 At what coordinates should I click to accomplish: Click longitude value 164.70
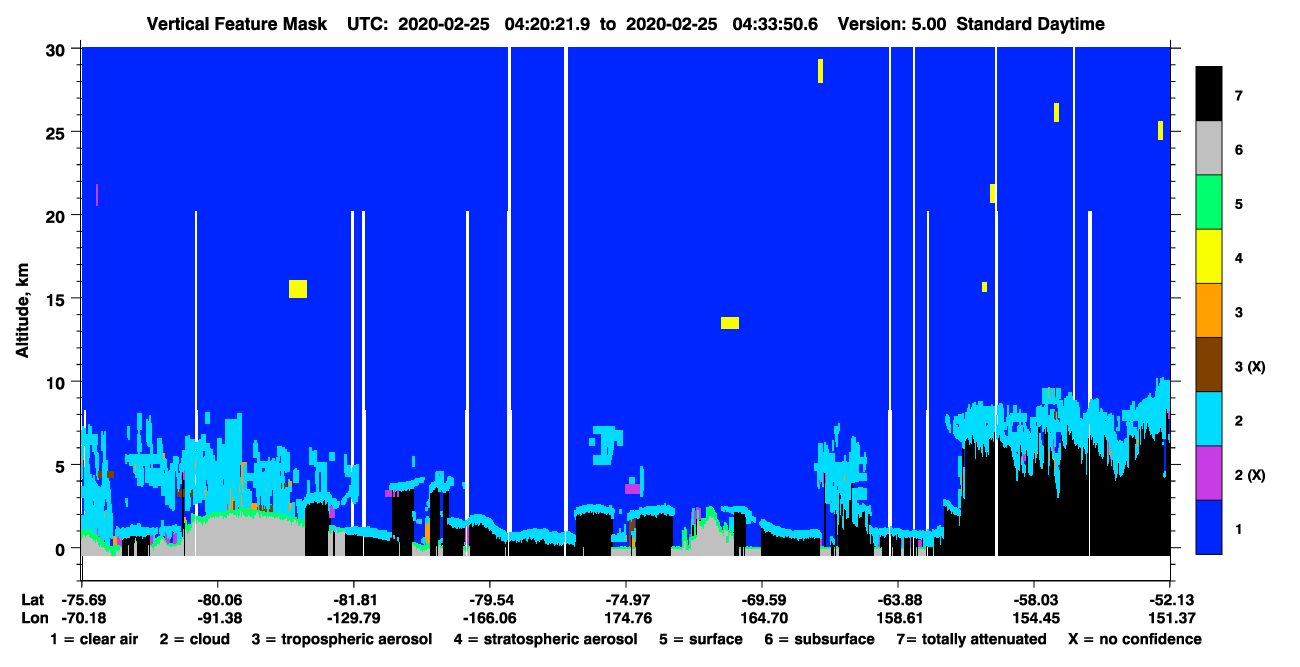pyautogui.click(x=765, y=618)
